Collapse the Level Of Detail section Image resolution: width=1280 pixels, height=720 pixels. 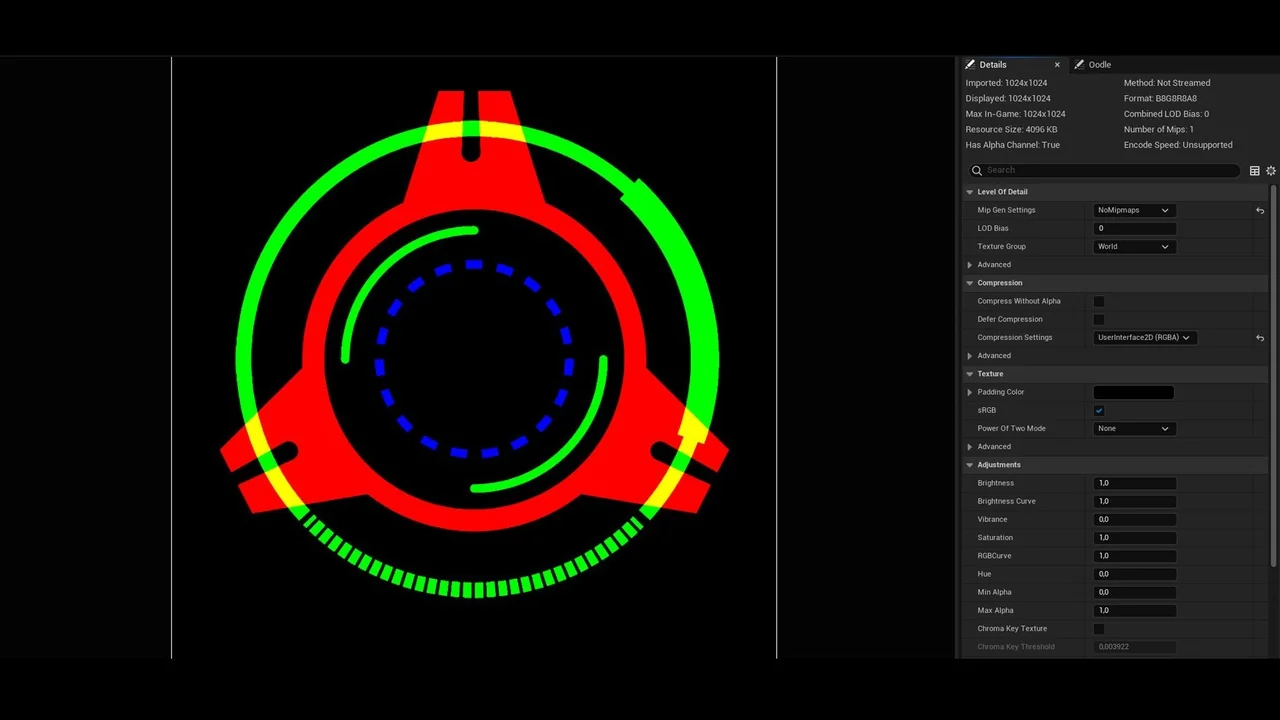point(970,192)
